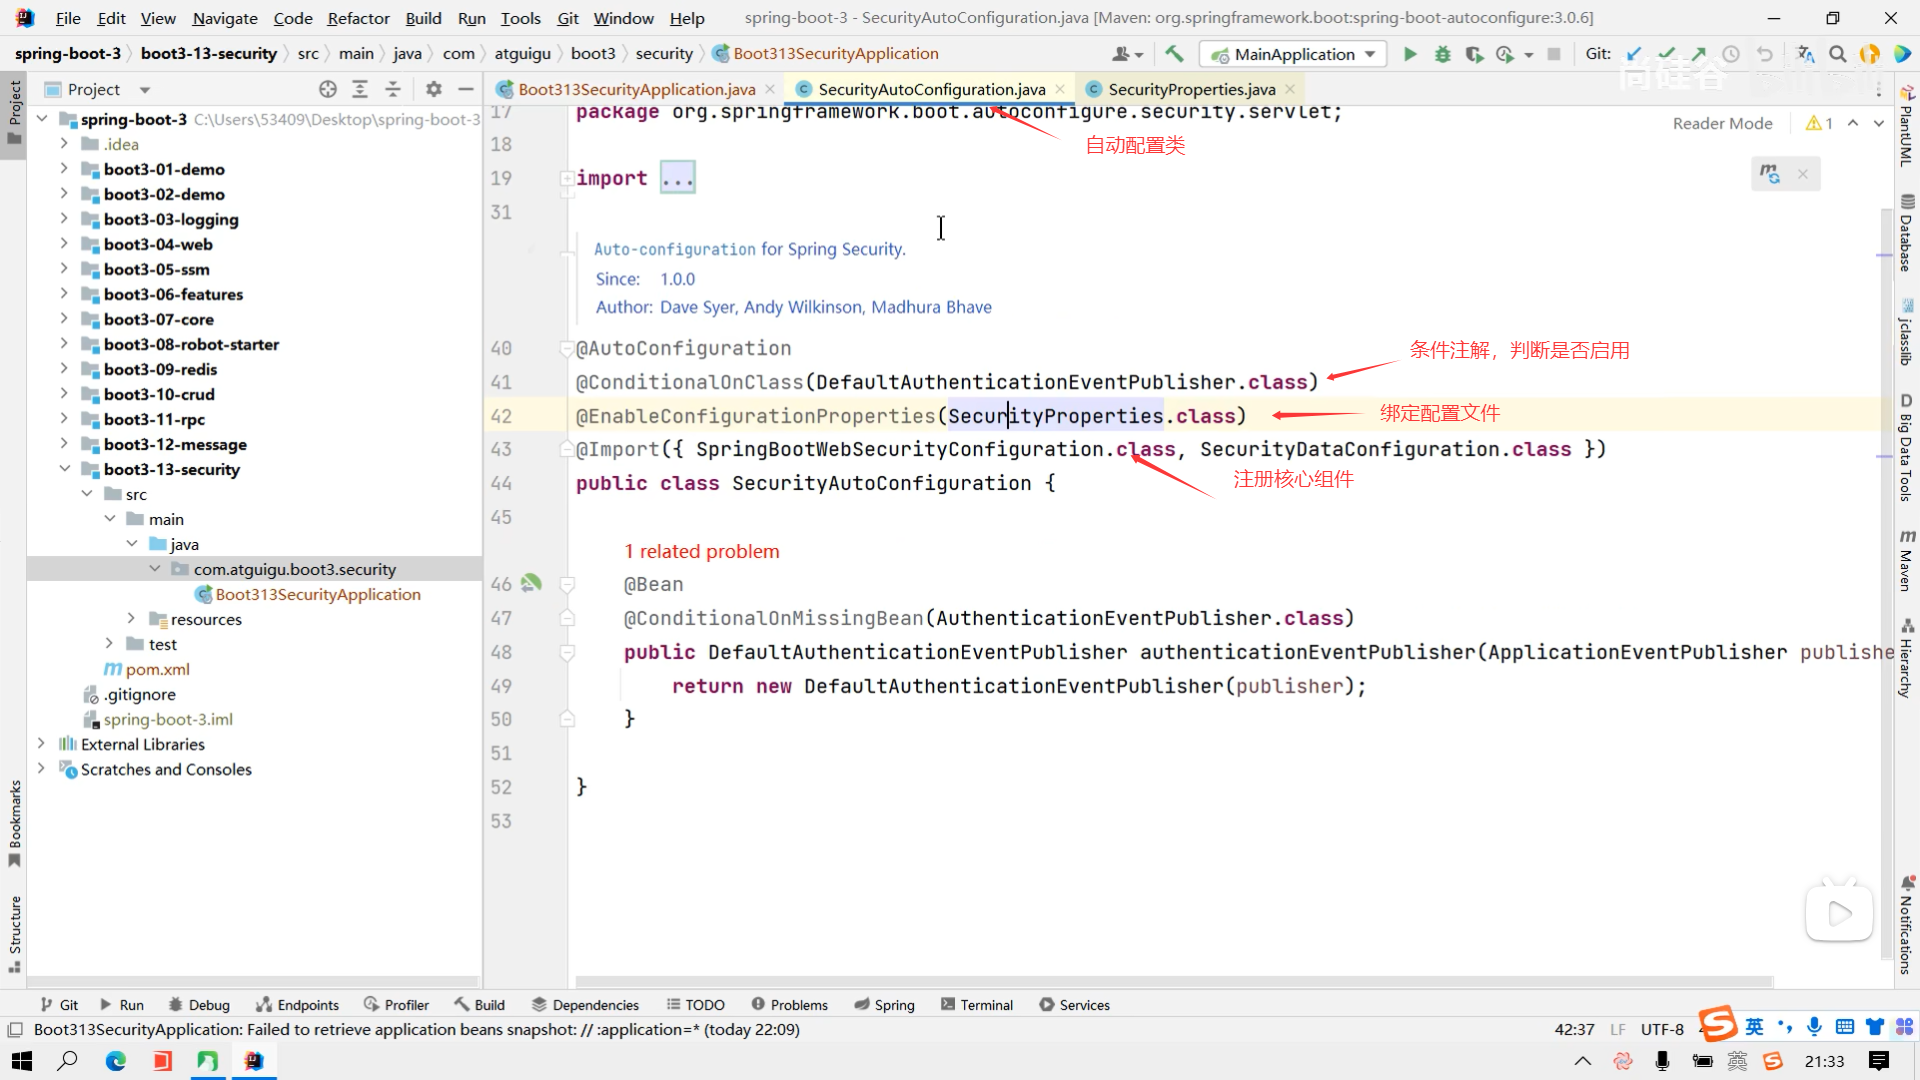Expand boot3-12-message module folder

tap(64, 444)
